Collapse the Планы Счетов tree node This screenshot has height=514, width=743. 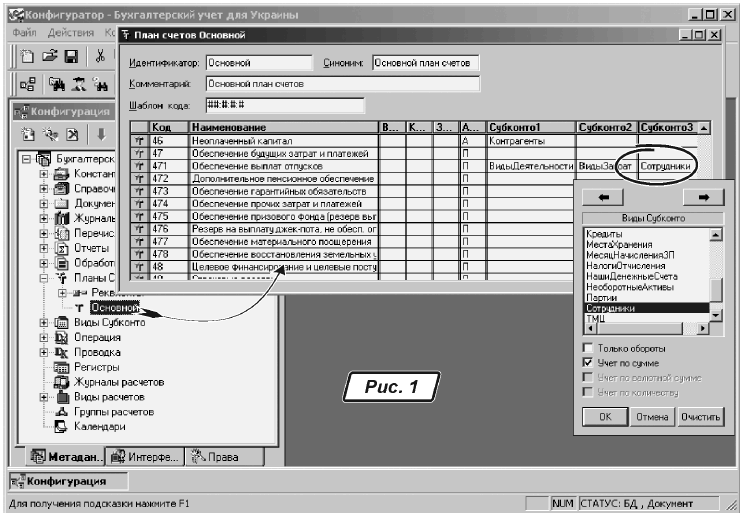pyautogui.click(x=44, y=278)
